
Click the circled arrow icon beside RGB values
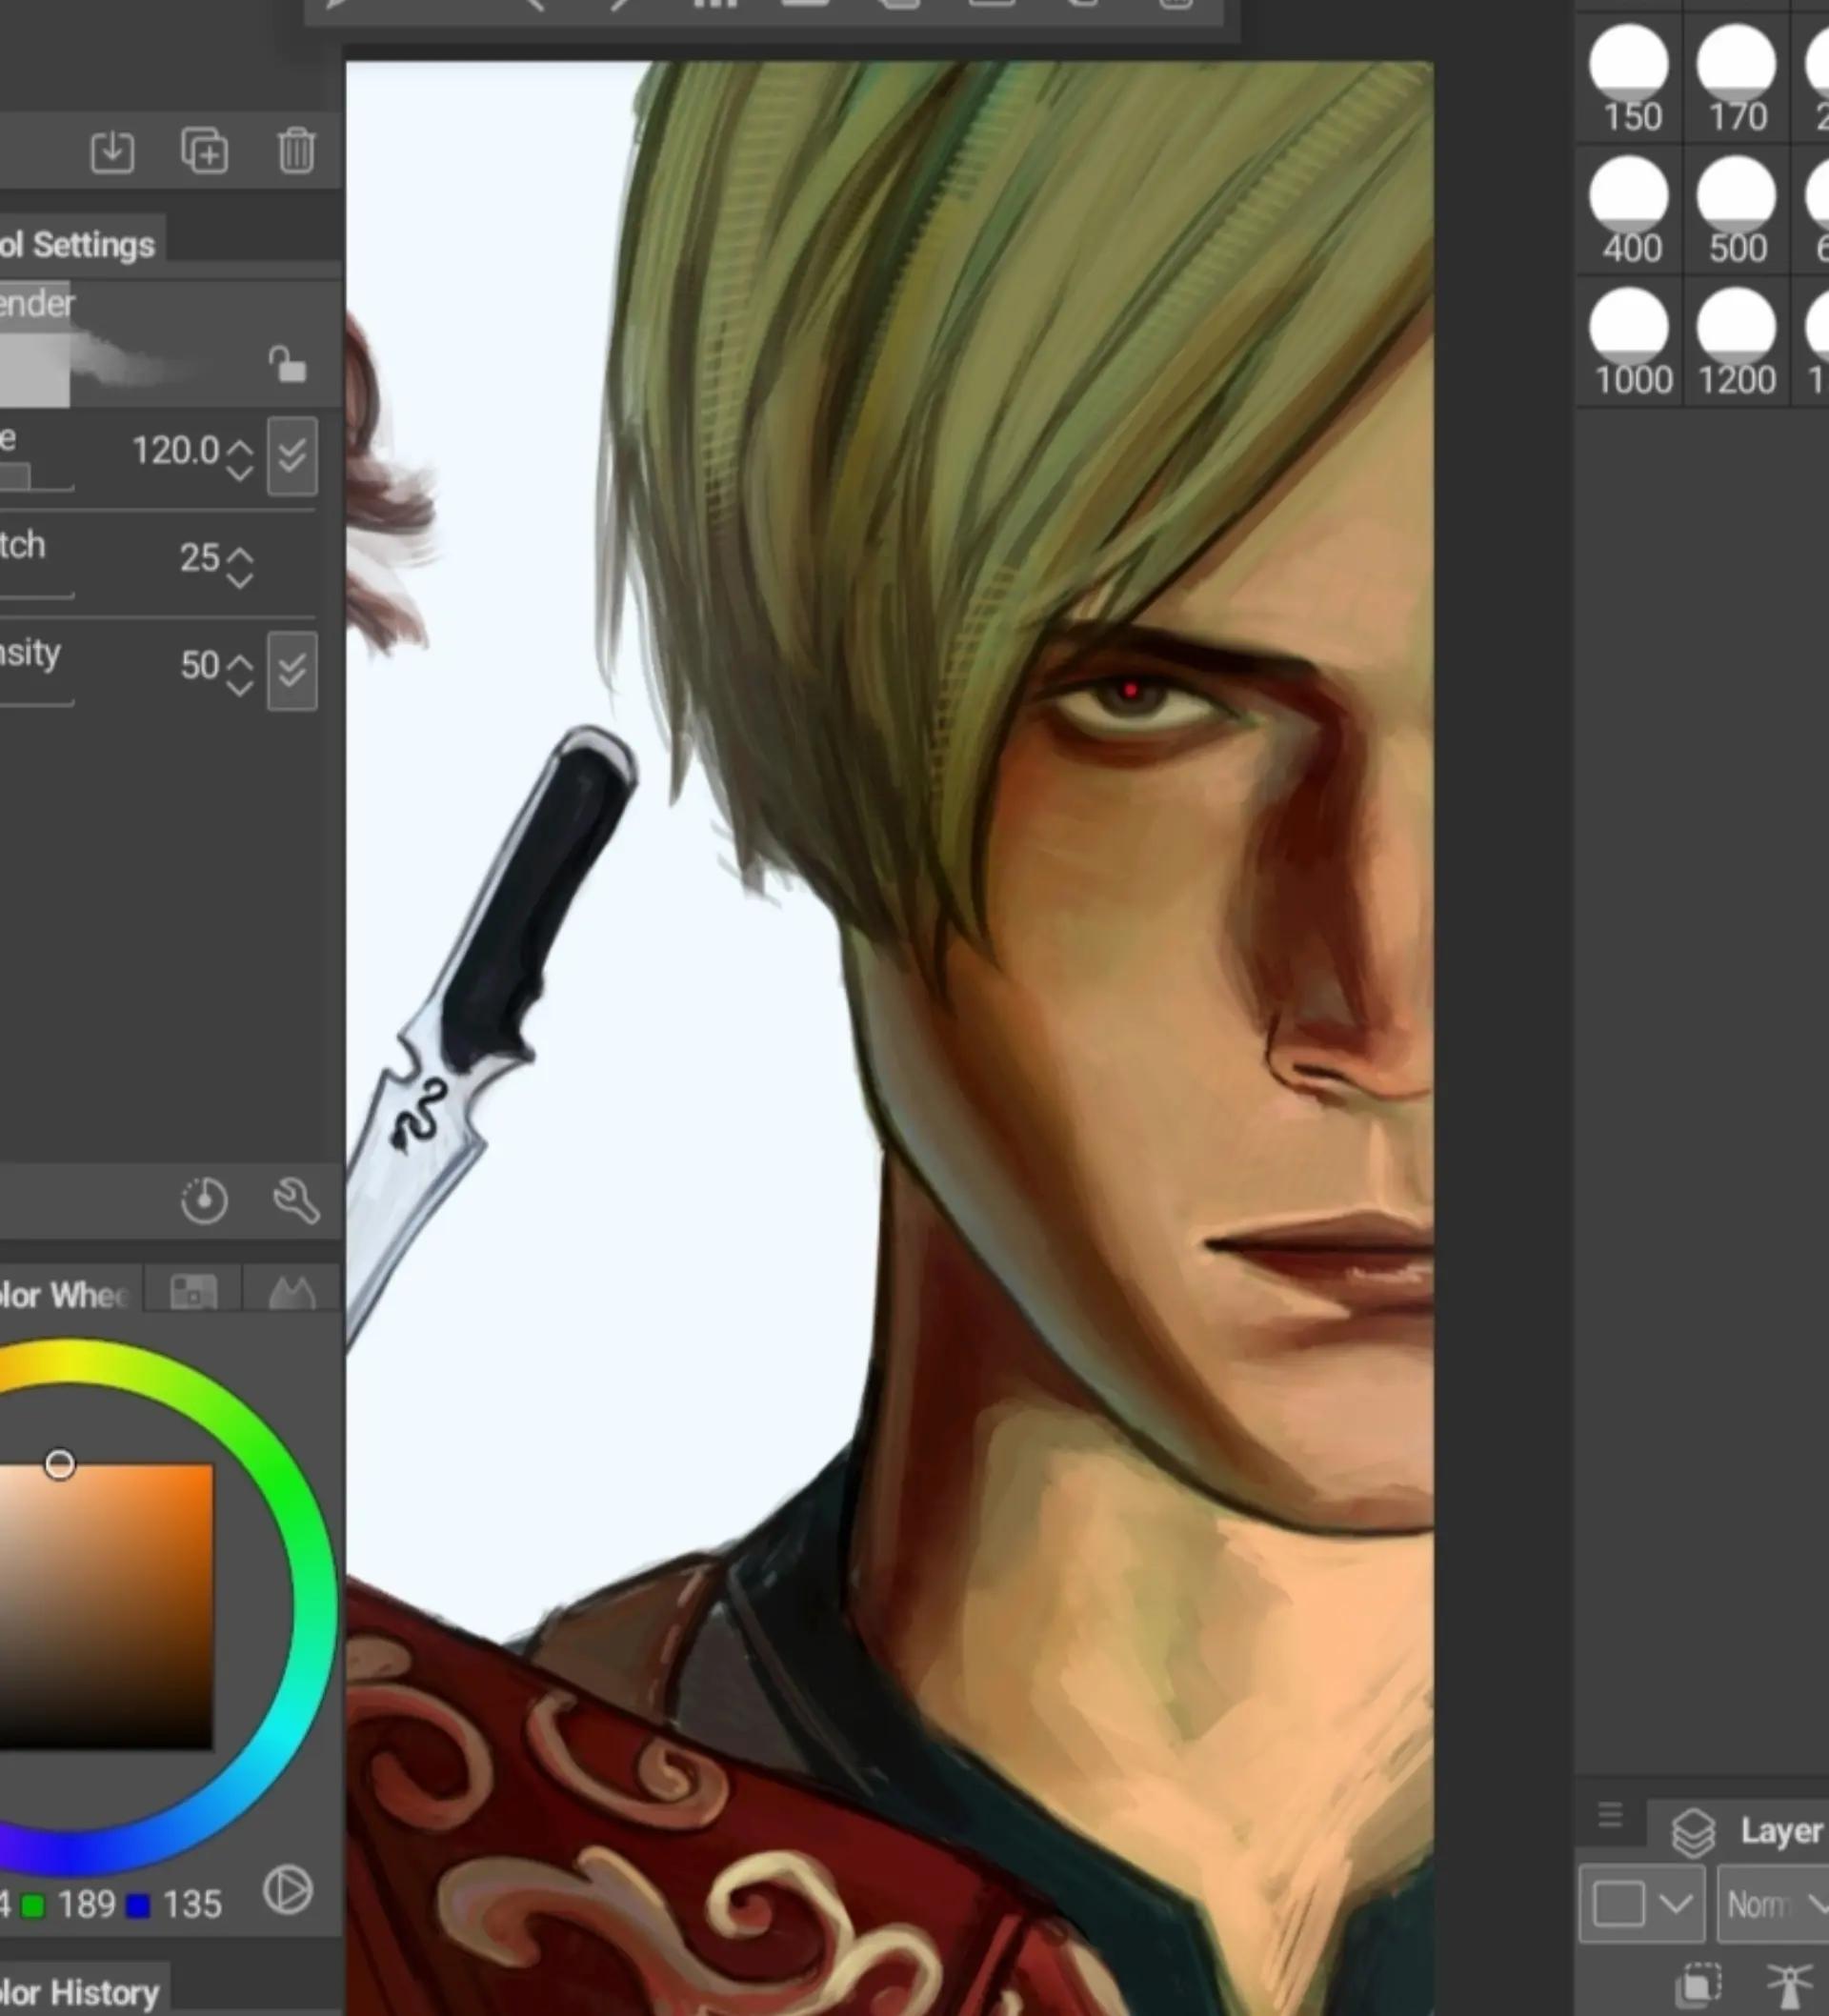click(288, 1892)
